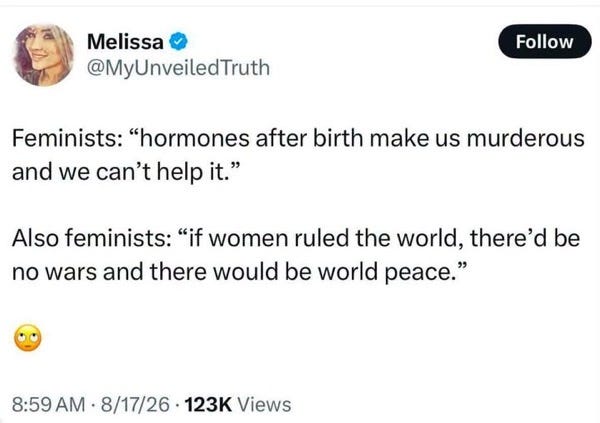The image size is (600, 423).
Task: Click the words "there'd be"
Action: click(x=525, y=238)
